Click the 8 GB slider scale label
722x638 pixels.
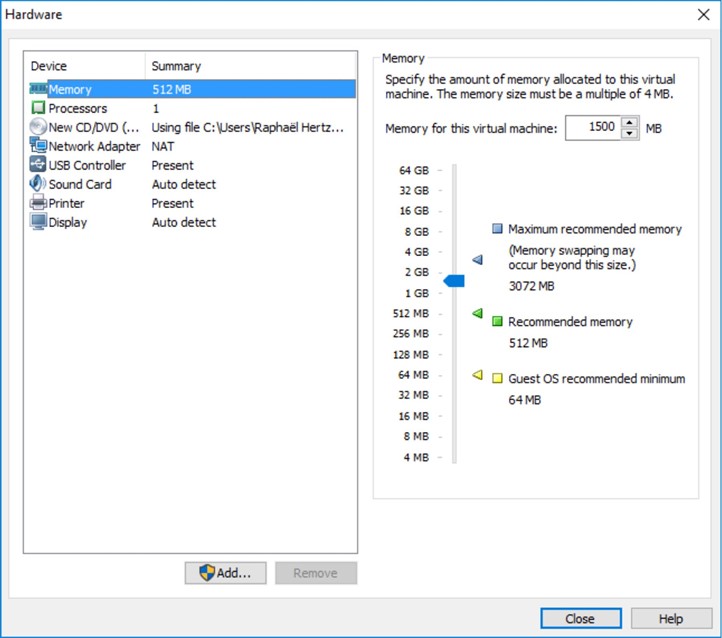tap(417, 232)
